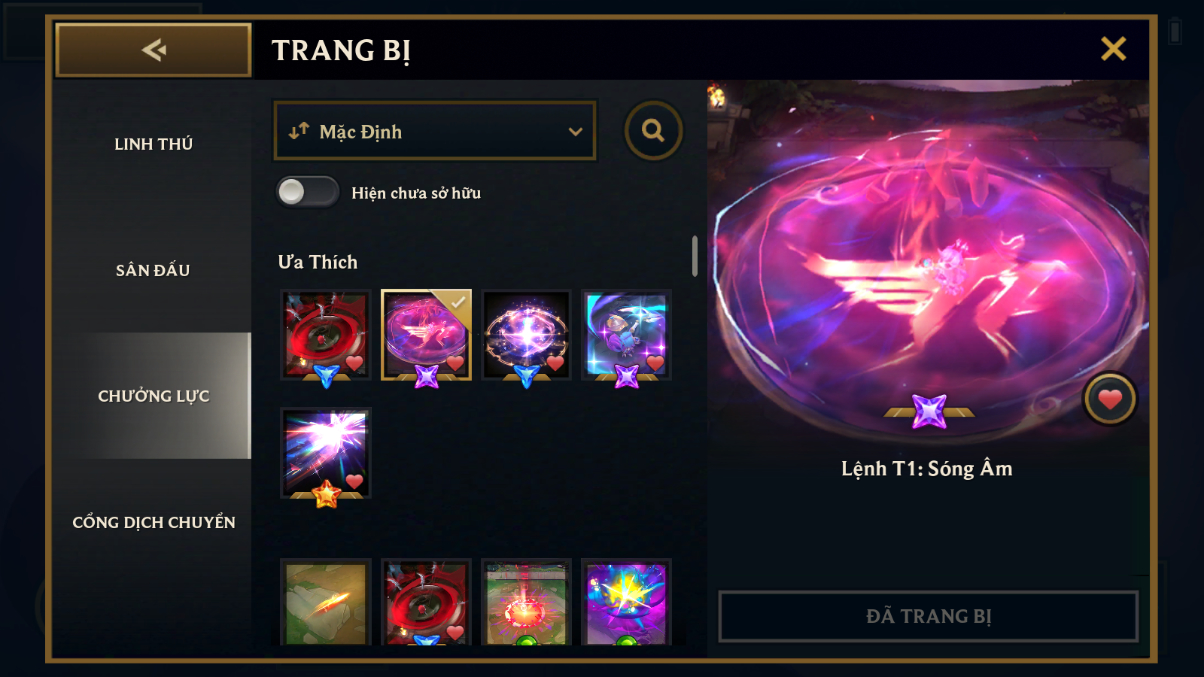Click the Đã Trang Bị button
The height and width of the screenshot is (677, 1204).
[928, 616]
